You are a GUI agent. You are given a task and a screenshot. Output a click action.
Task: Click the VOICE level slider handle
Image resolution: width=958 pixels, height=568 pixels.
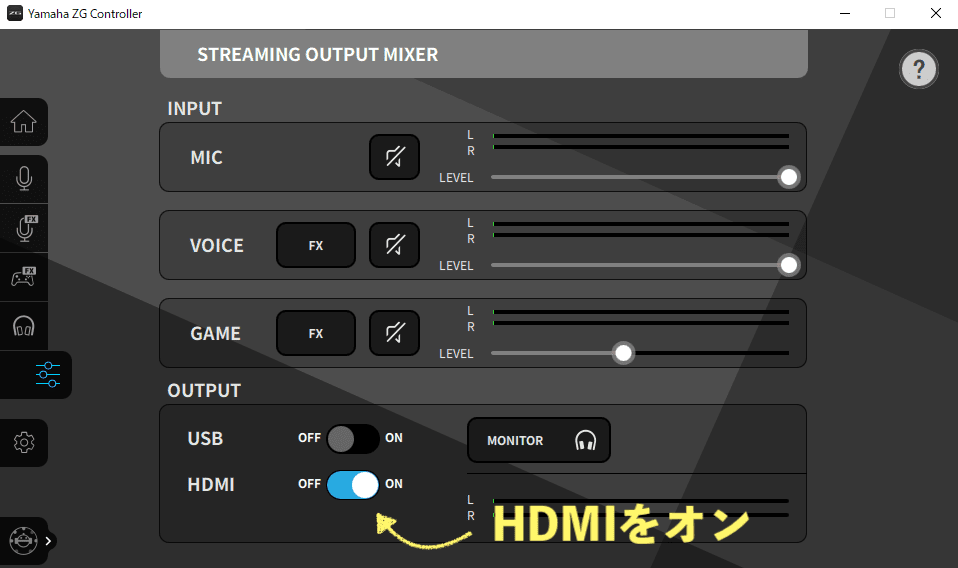(x=789, y=265)
